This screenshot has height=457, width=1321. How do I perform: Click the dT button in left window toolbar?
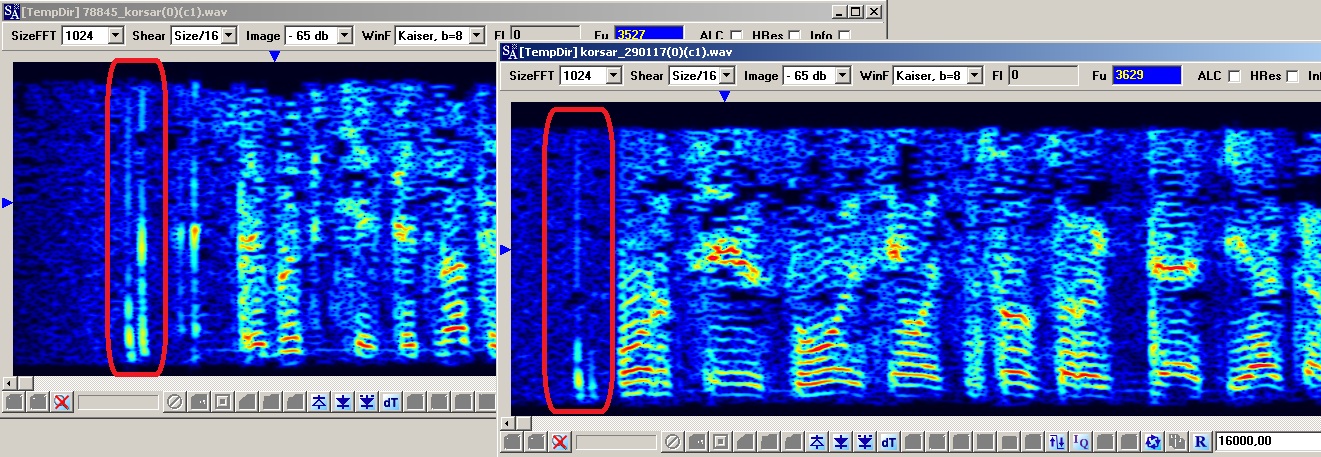391,402
